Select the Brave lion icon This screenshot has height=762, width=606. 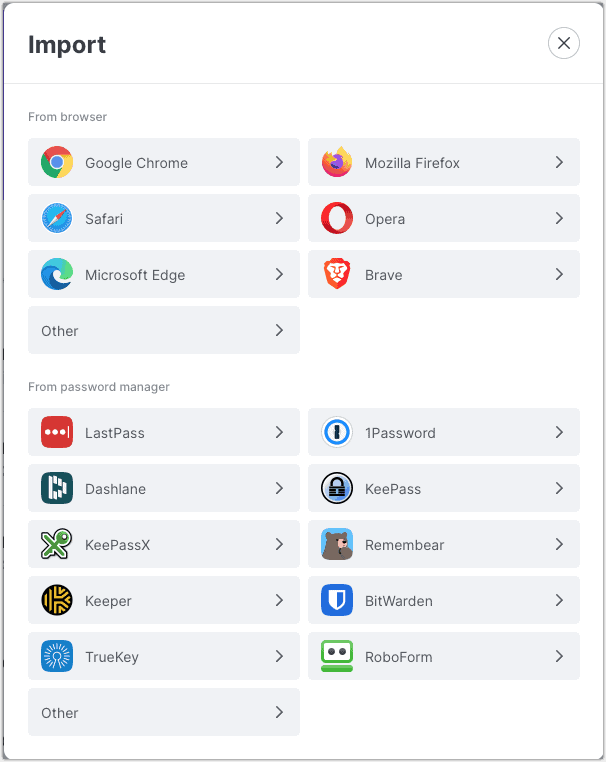click(337, 274)
